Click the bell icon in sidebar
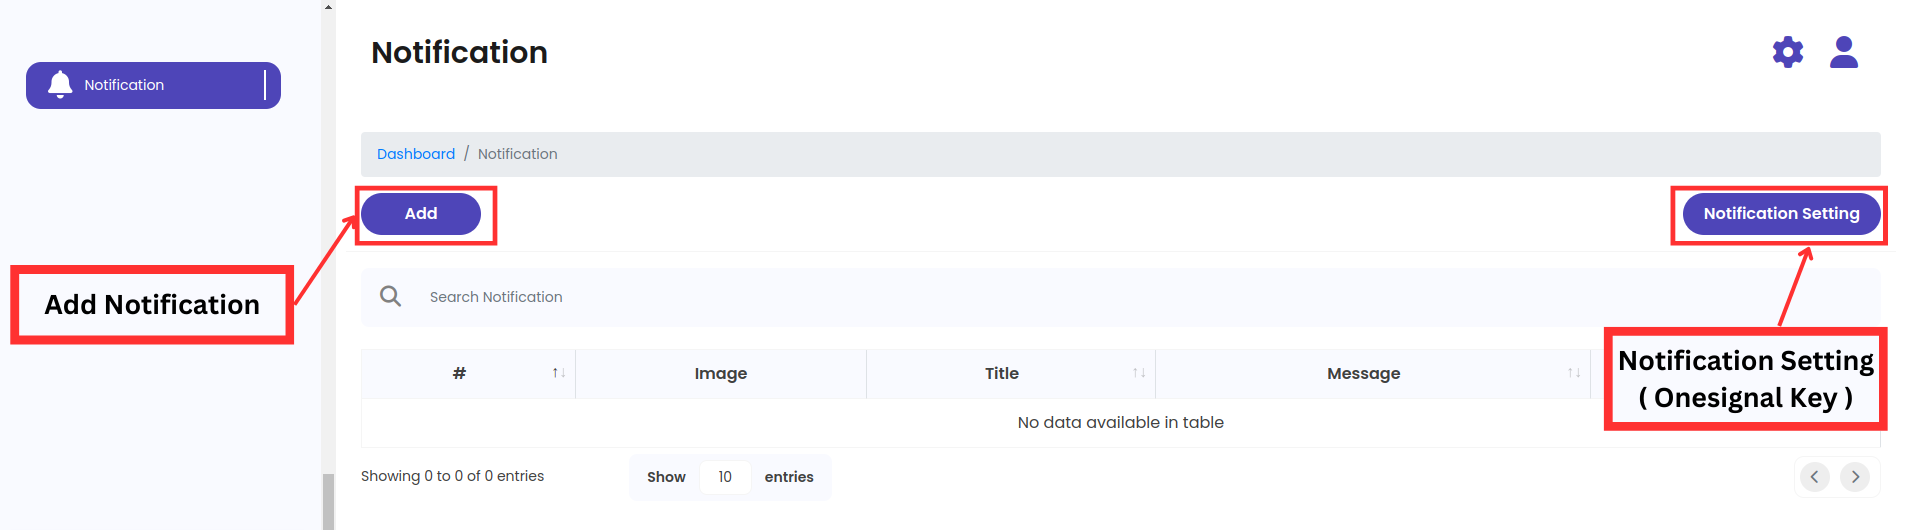Image resolution: width=1906 pixels, height=530 pixels. (x=60, y=85)
